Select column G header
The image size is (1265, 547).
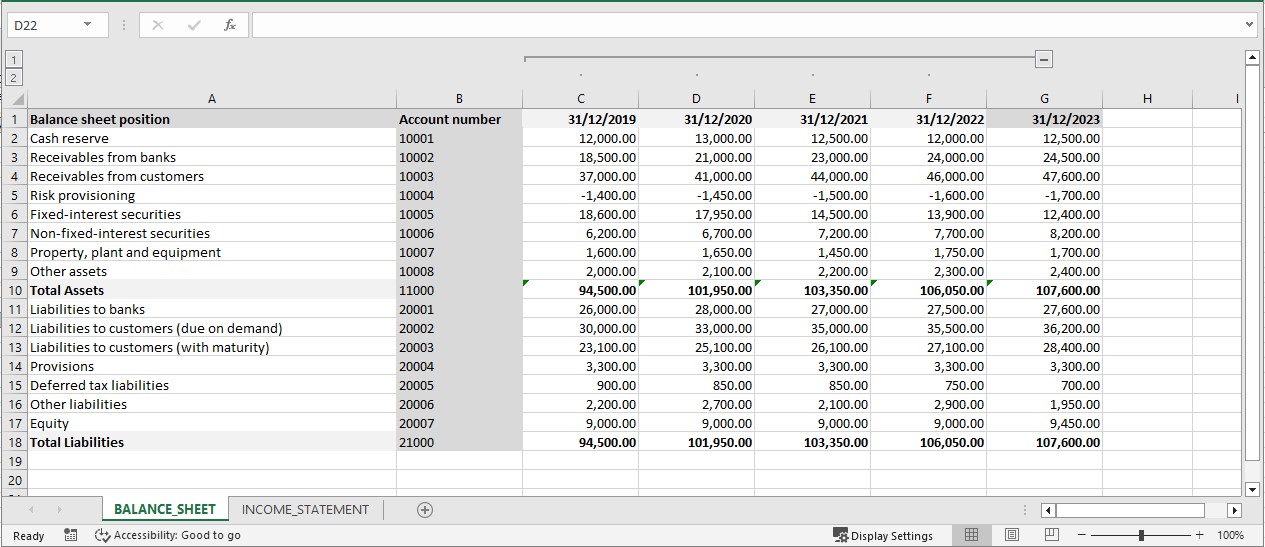pyautogui.click(x=1045, y=98)
